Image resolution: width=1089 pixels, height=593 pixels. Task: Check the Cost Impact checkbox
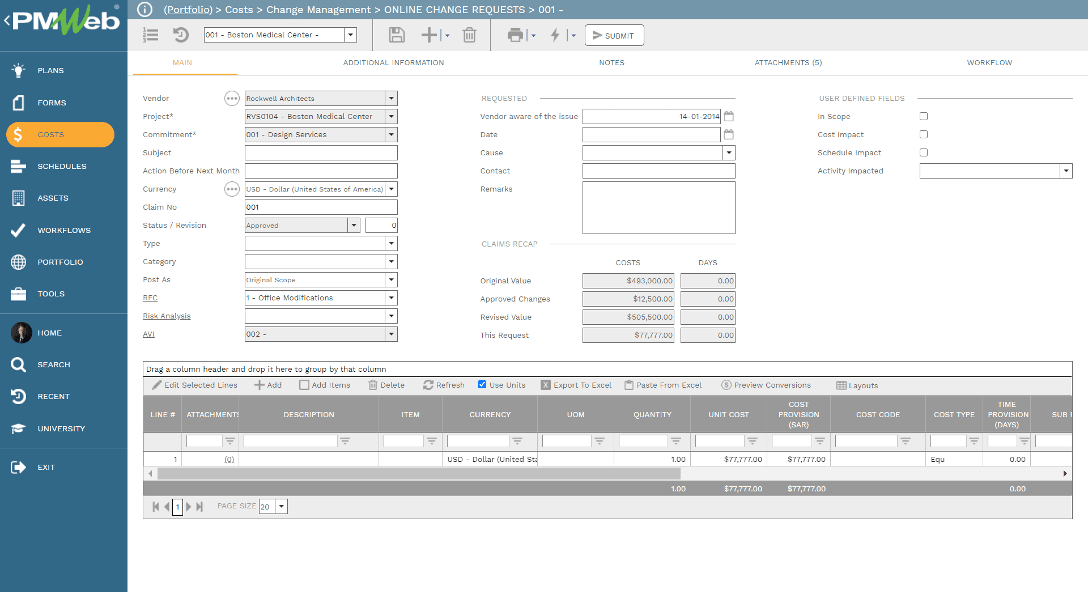(x=922, y=134)
